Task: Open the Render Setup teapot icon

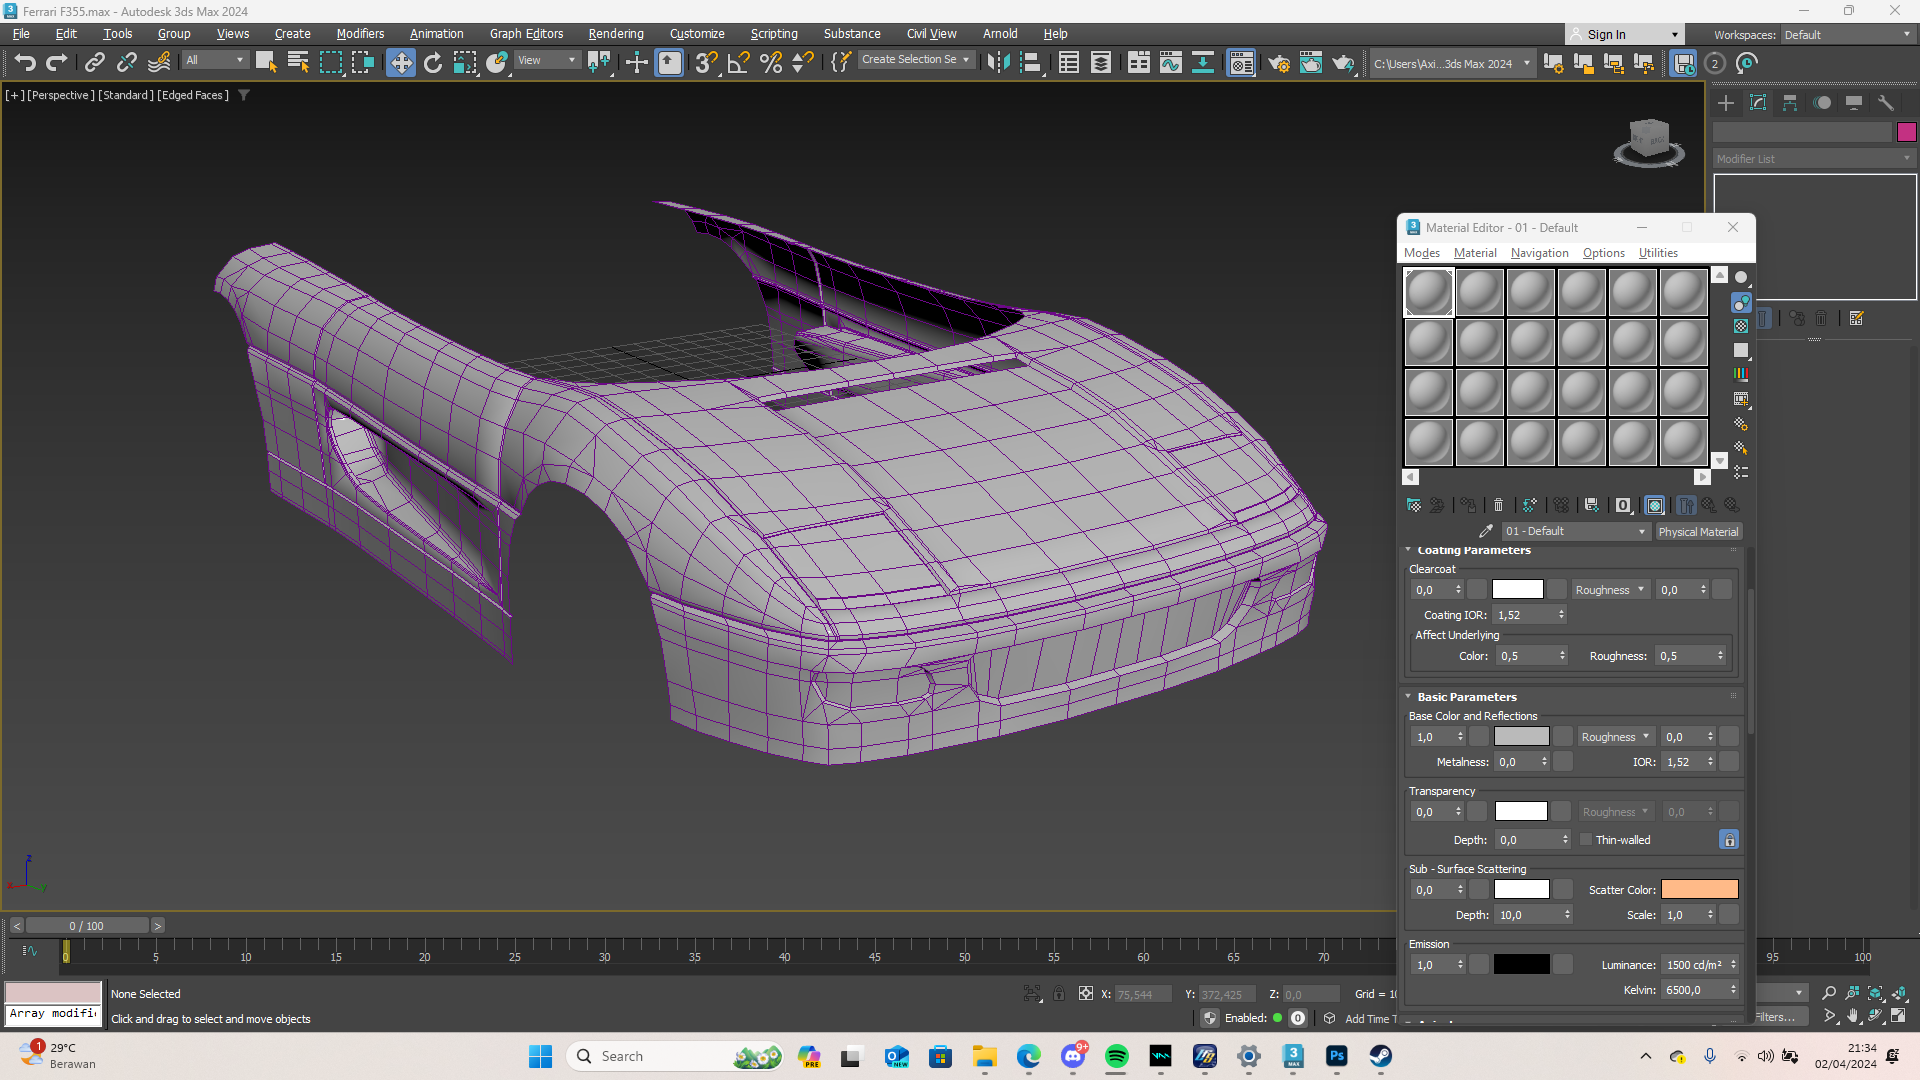Action: [x=1278, y=63]
